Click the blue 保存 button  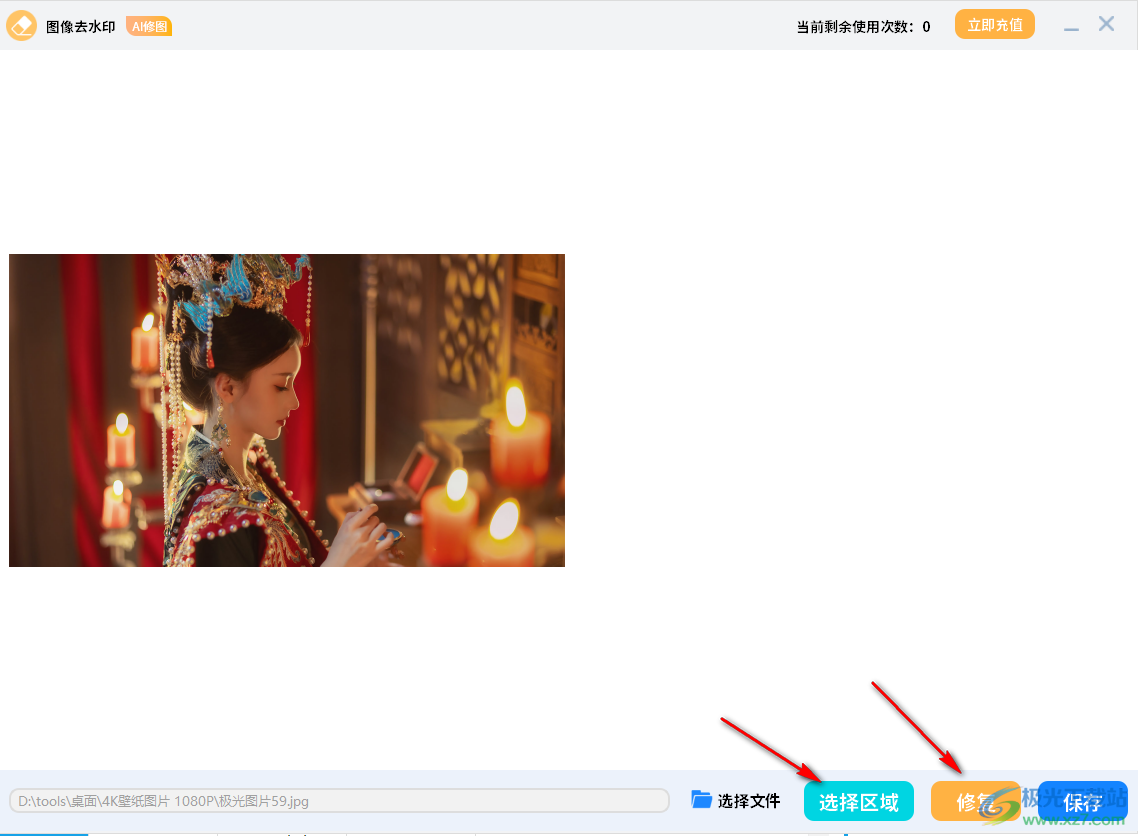[1082, 801]
